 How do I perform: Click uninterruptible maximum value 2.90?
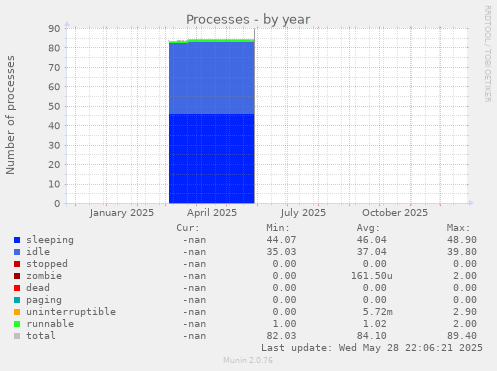point(465,312)
